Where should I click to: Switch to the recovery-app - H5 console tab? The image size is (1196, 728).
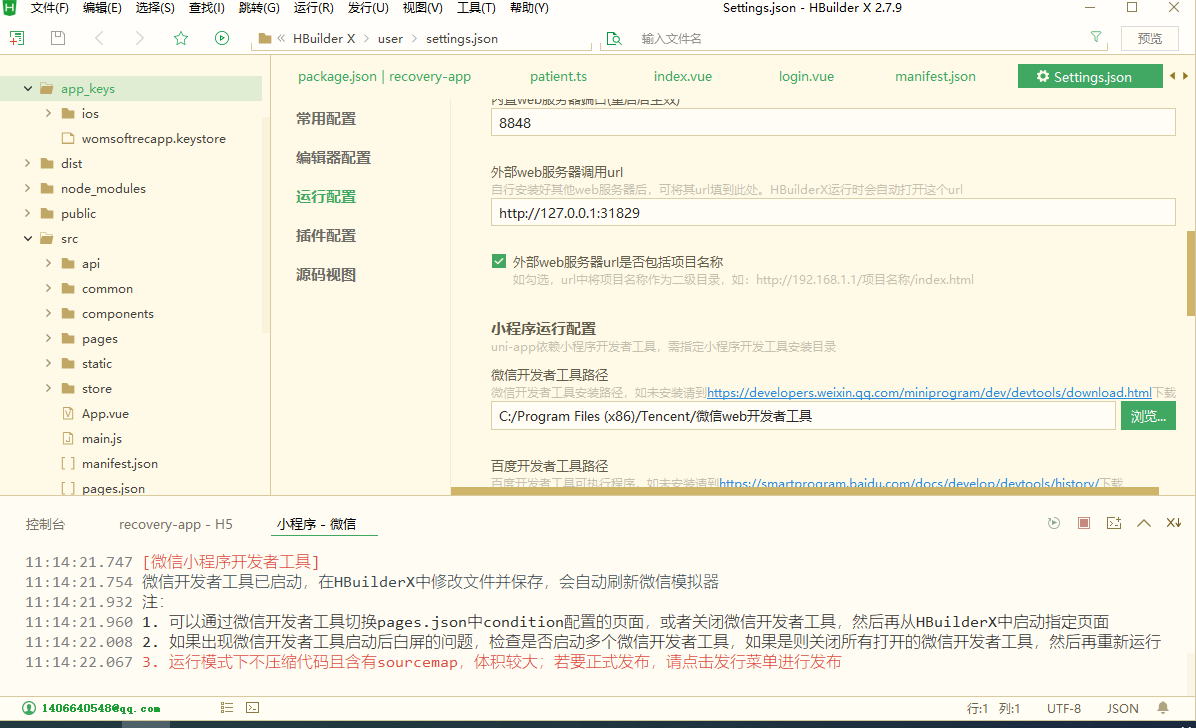pos(175,524)
